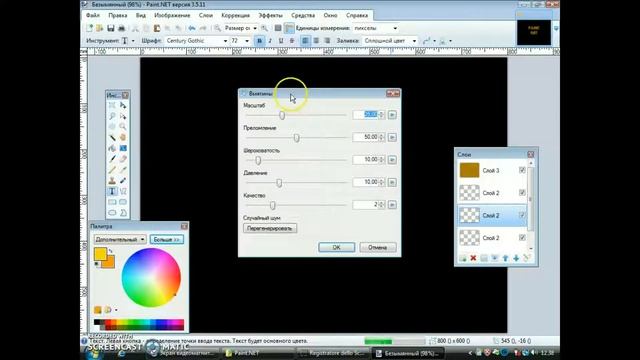This screenshot has width=640, height=360.
Task: Select the Recolor tool
Action: 123,180
